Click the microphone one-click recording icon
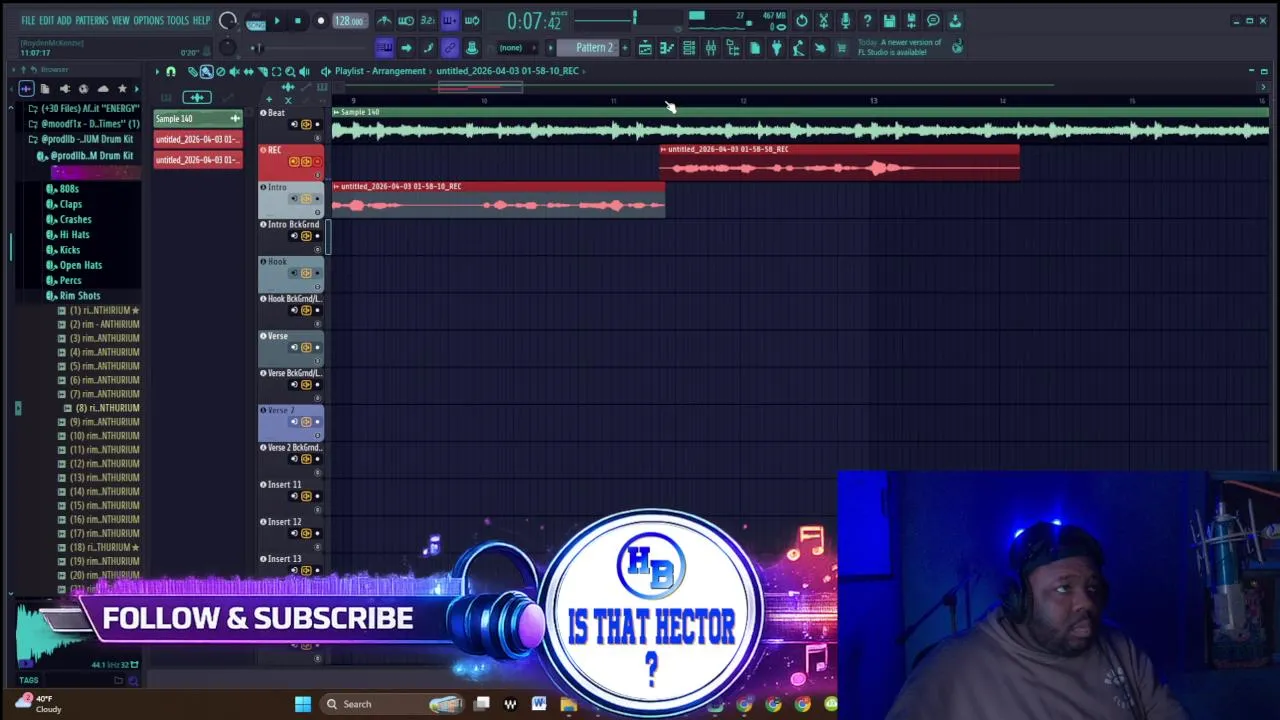Image resolution: width=1280 pixels, height=720 pixels. click(845, 20)
